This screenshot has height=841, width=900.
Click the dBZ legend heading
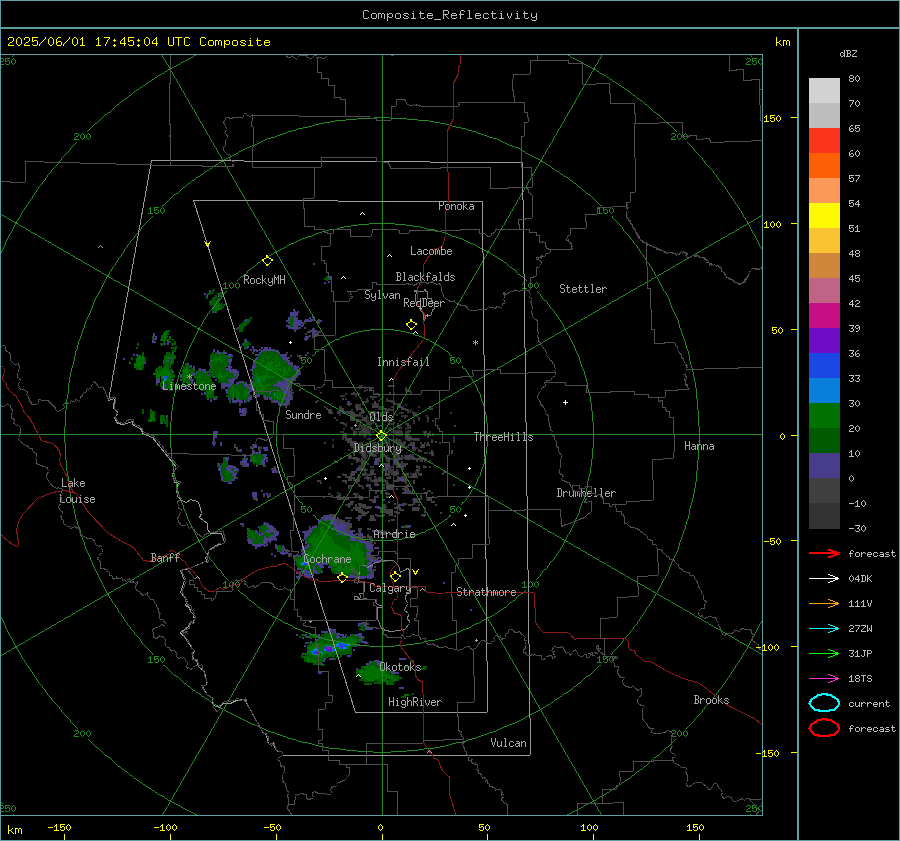coord(848,53)
